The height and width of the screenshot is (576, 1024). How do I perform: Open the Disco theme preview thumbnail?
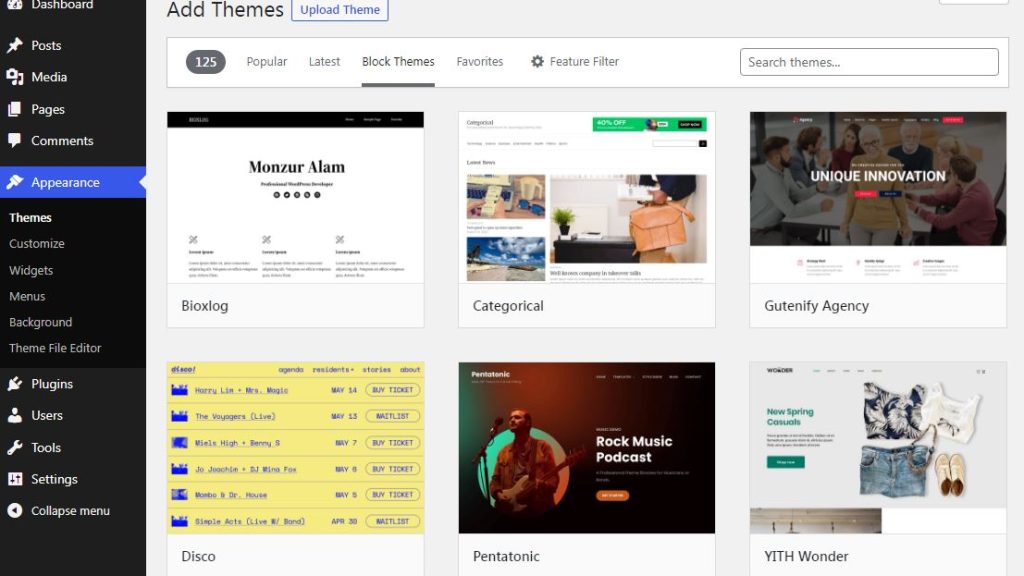click(295, 448)
